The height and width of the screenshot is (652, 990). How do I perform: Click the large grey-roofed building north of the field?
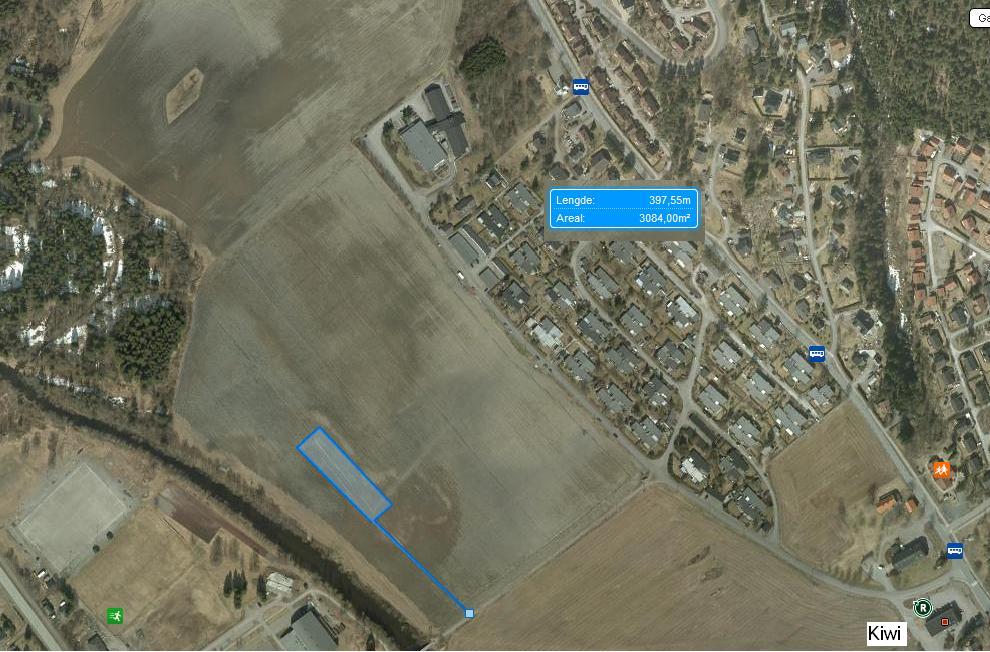tap(422, 145)
